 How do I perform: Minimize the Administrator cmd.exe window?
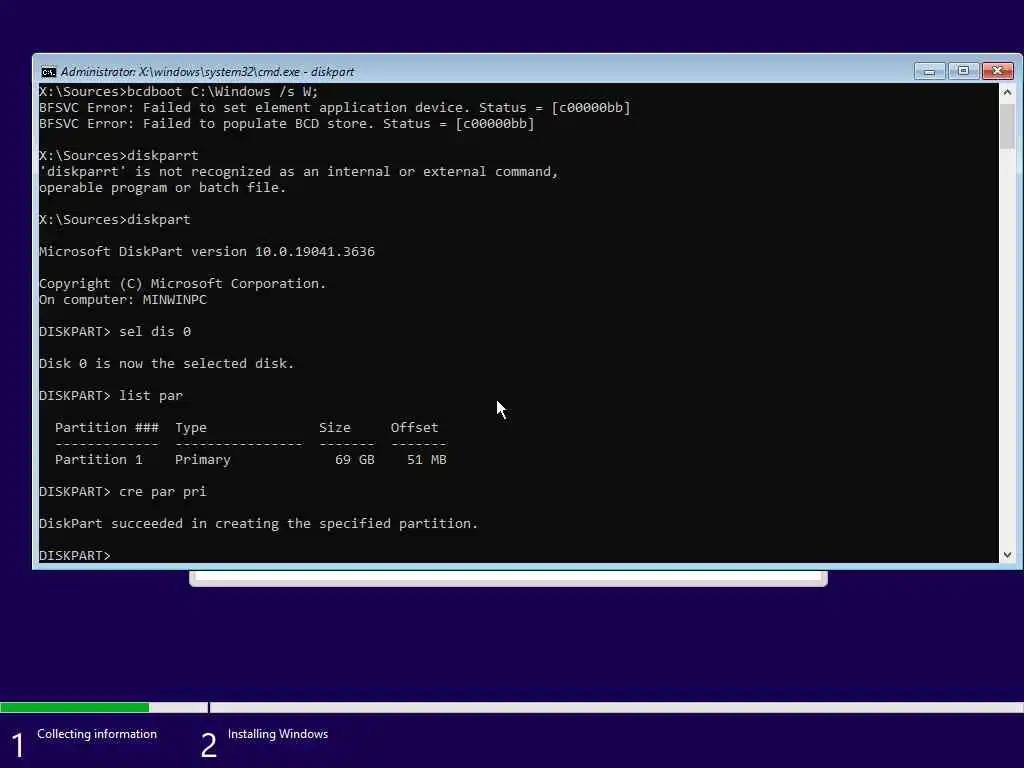(929, 71)
